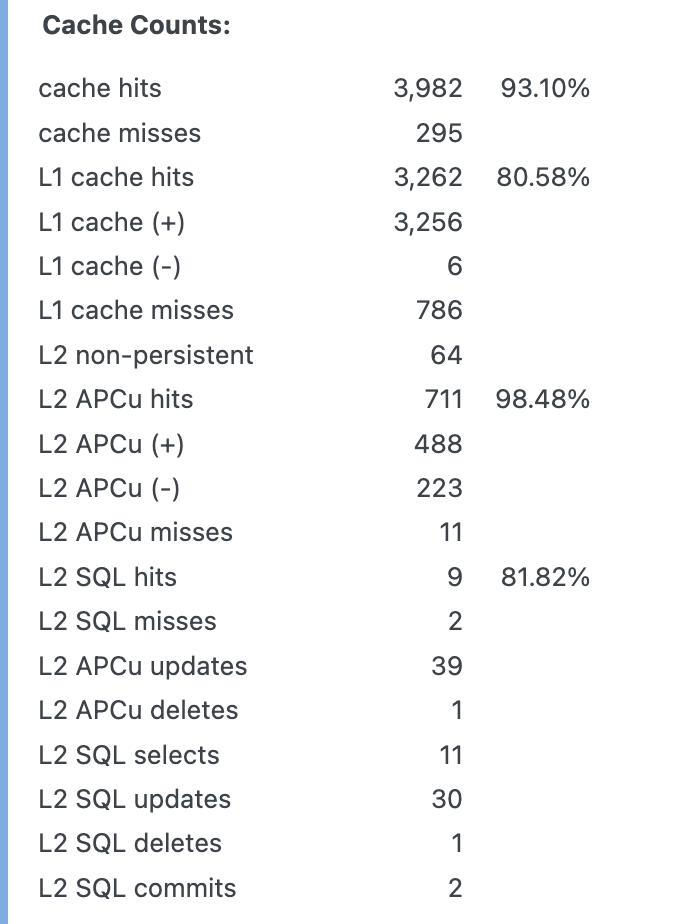Click the 295 cache misses value

[439, 133]
